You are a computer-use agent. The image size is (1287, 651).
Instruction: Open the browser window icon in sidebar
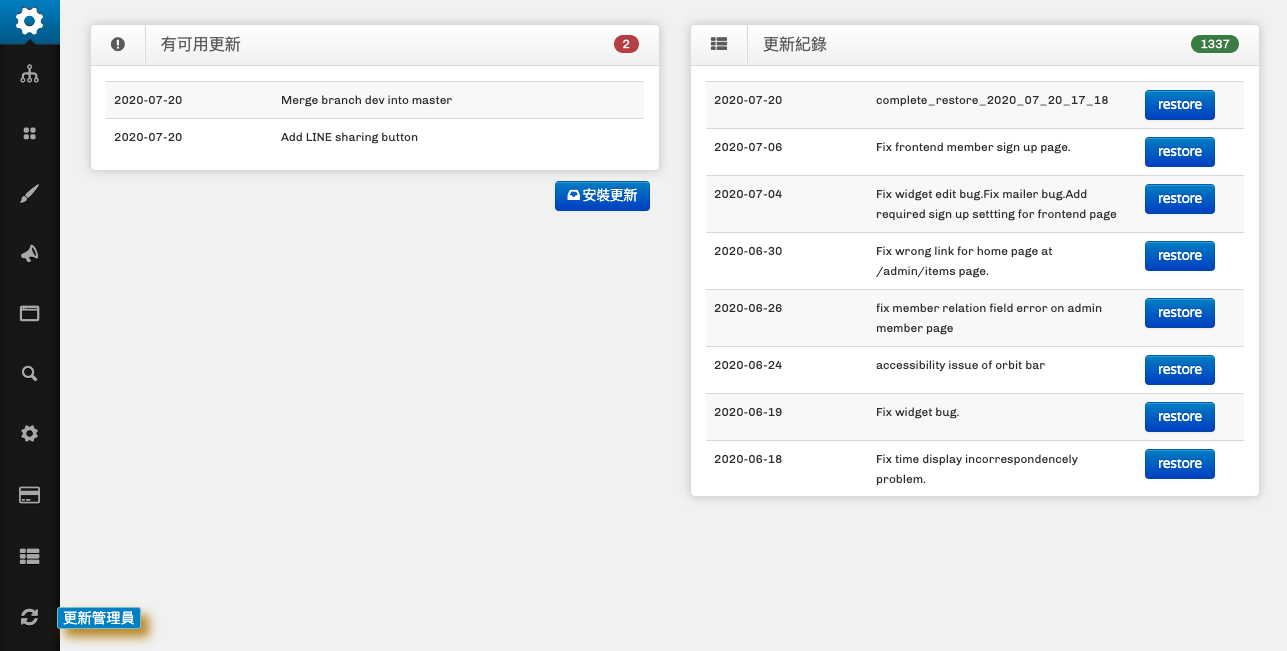[x=29, y=313]
